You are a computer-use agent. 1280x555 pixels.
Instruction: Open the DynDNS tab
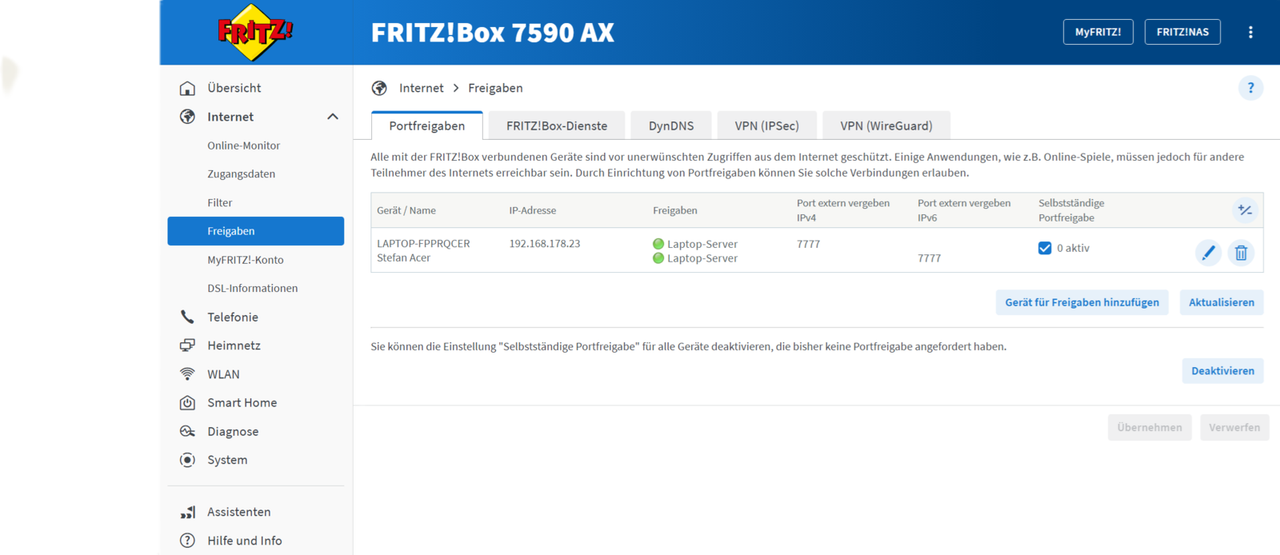[671, 126]
